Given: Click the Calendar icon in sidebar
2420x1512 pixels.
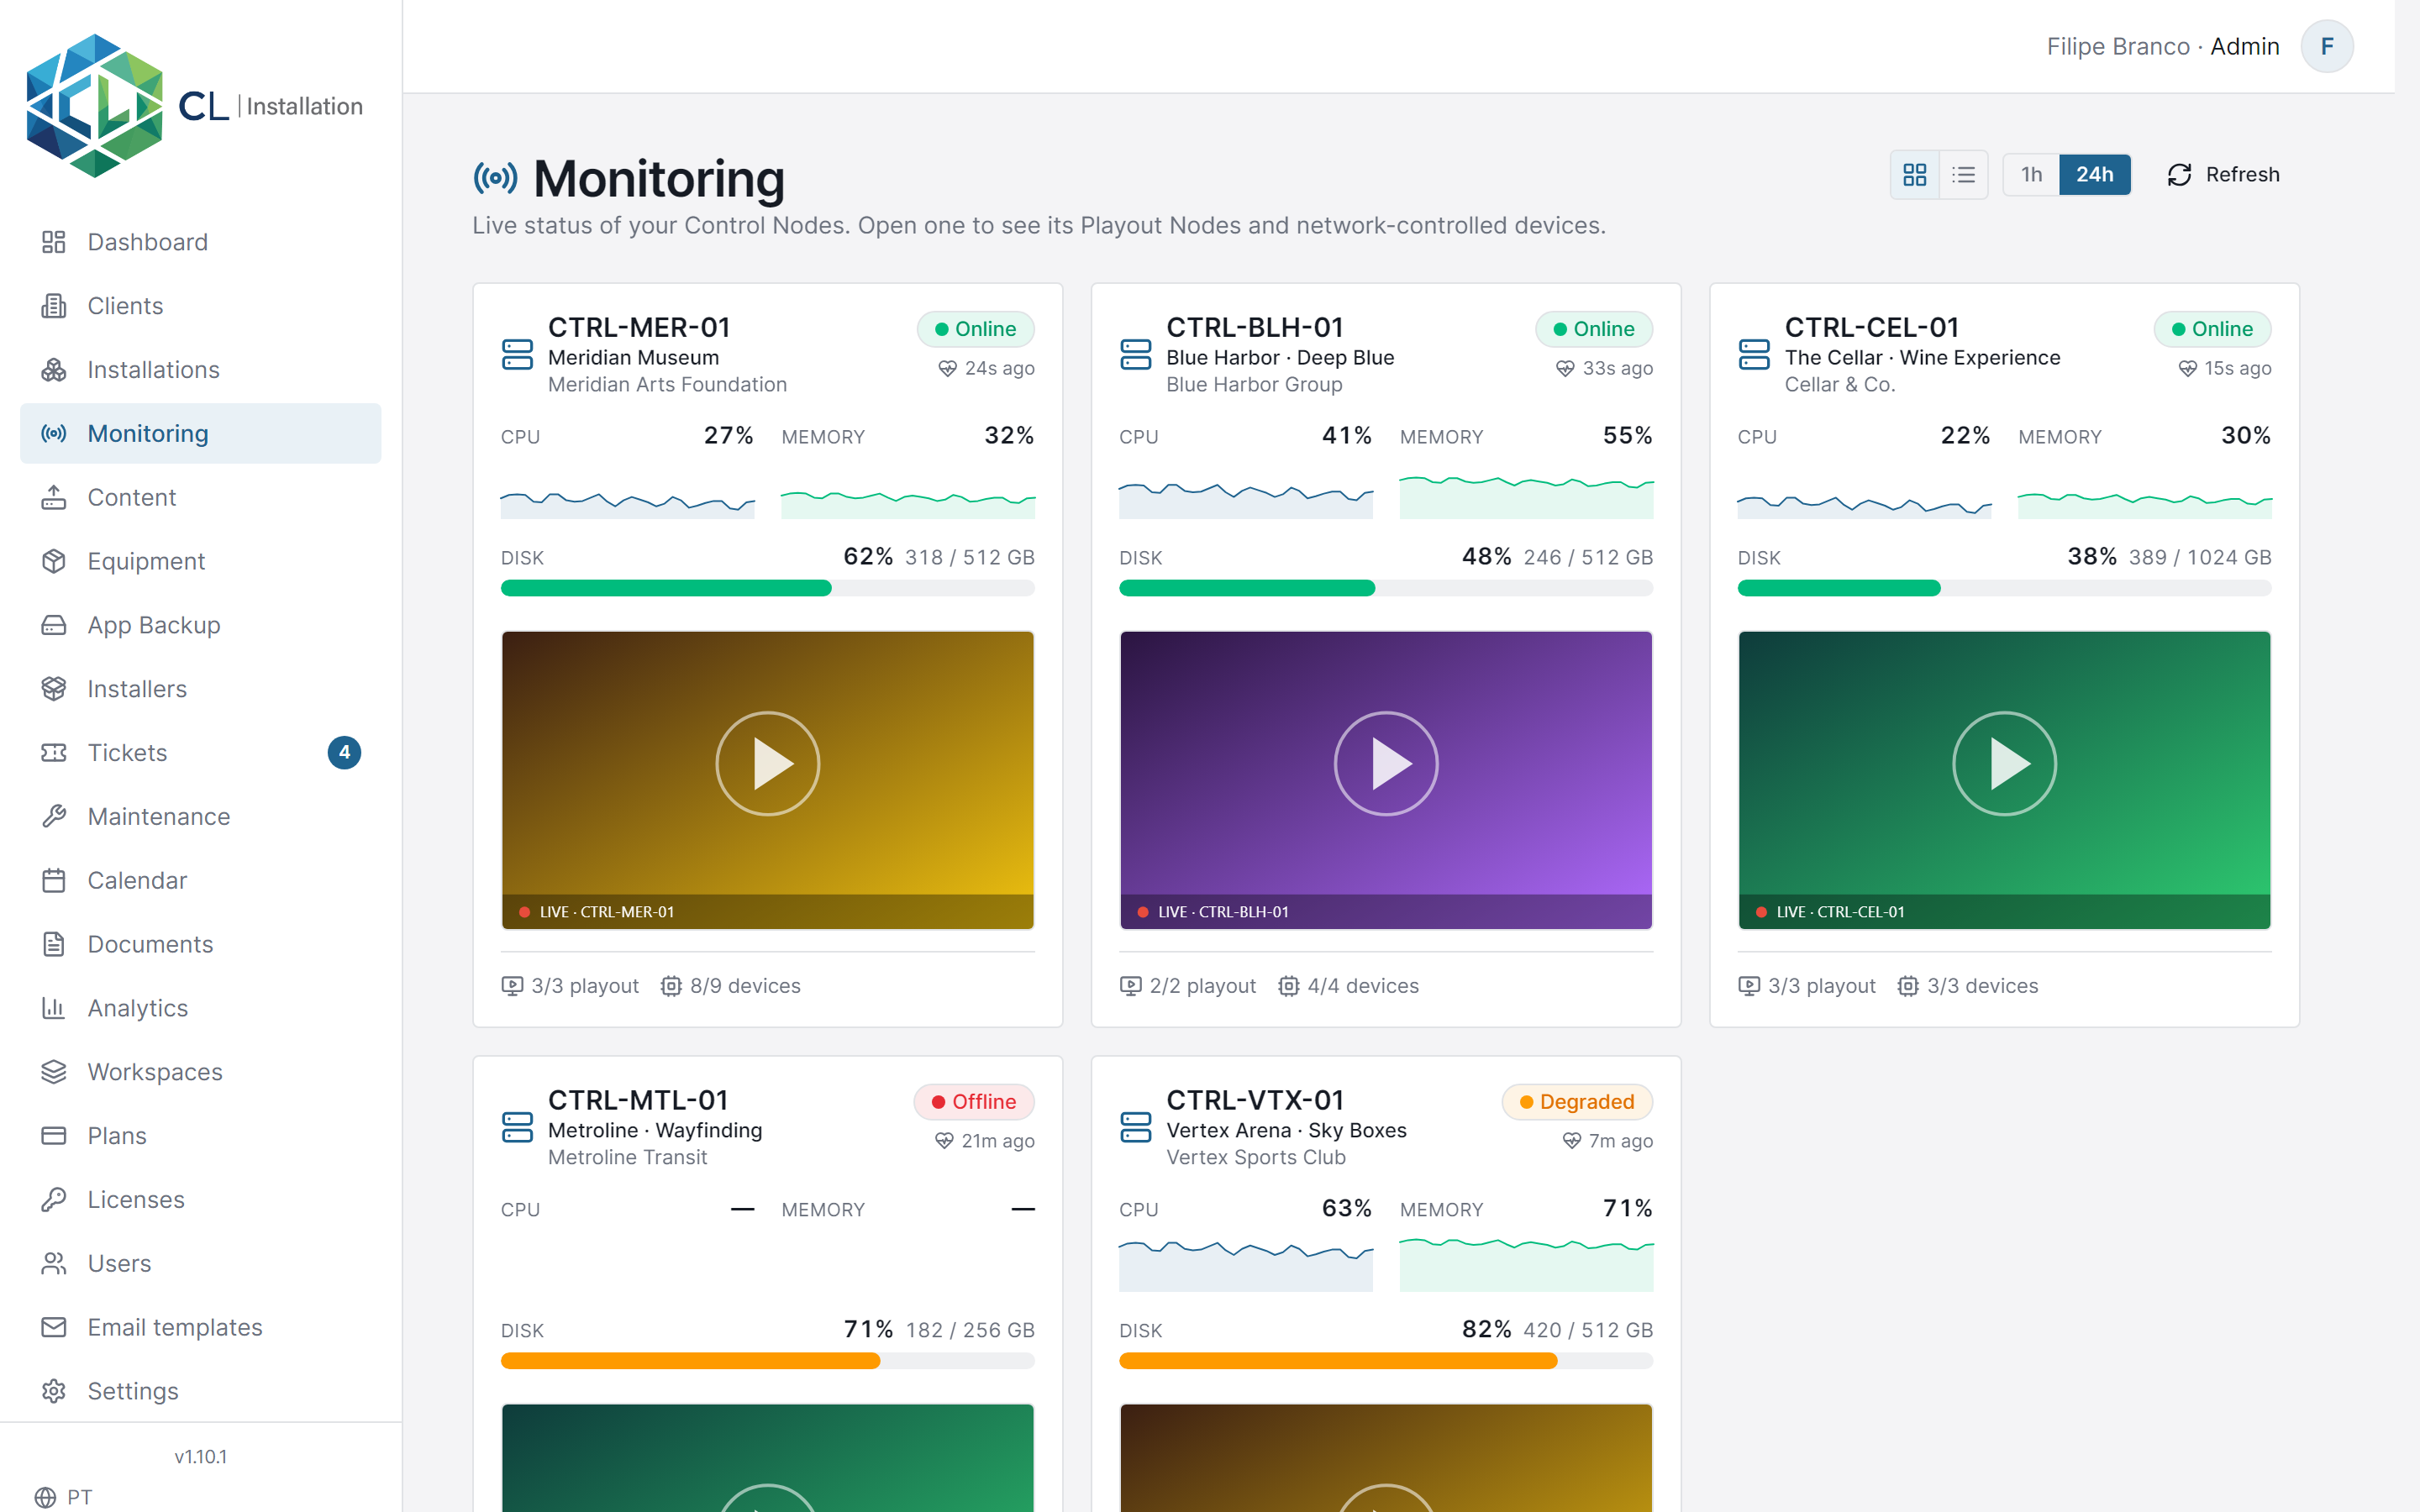Looking at the screenshot, I should (x=54, y=880).
